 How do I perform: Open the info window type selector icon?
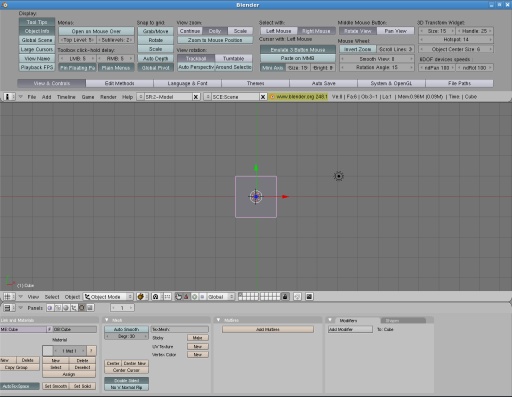(x=9, y=97)
